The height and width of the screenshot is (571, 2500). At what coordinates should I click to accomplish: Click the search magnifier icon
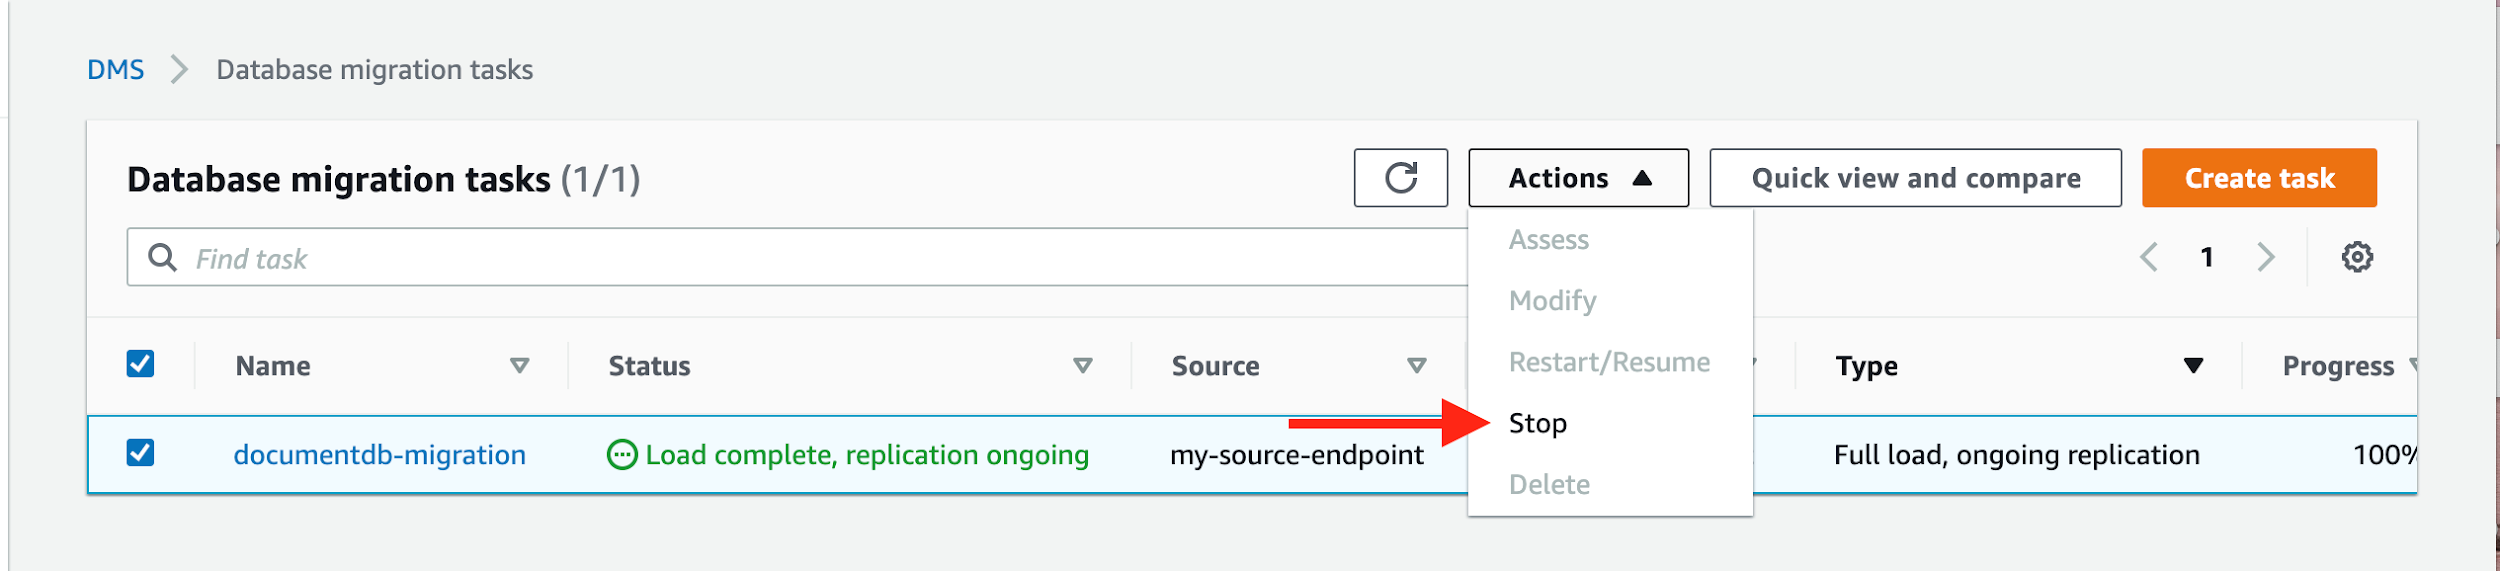[162, 258]
